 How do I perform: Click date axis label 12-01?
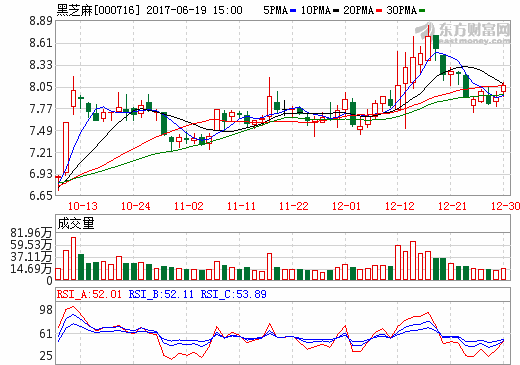pos(346,206)
